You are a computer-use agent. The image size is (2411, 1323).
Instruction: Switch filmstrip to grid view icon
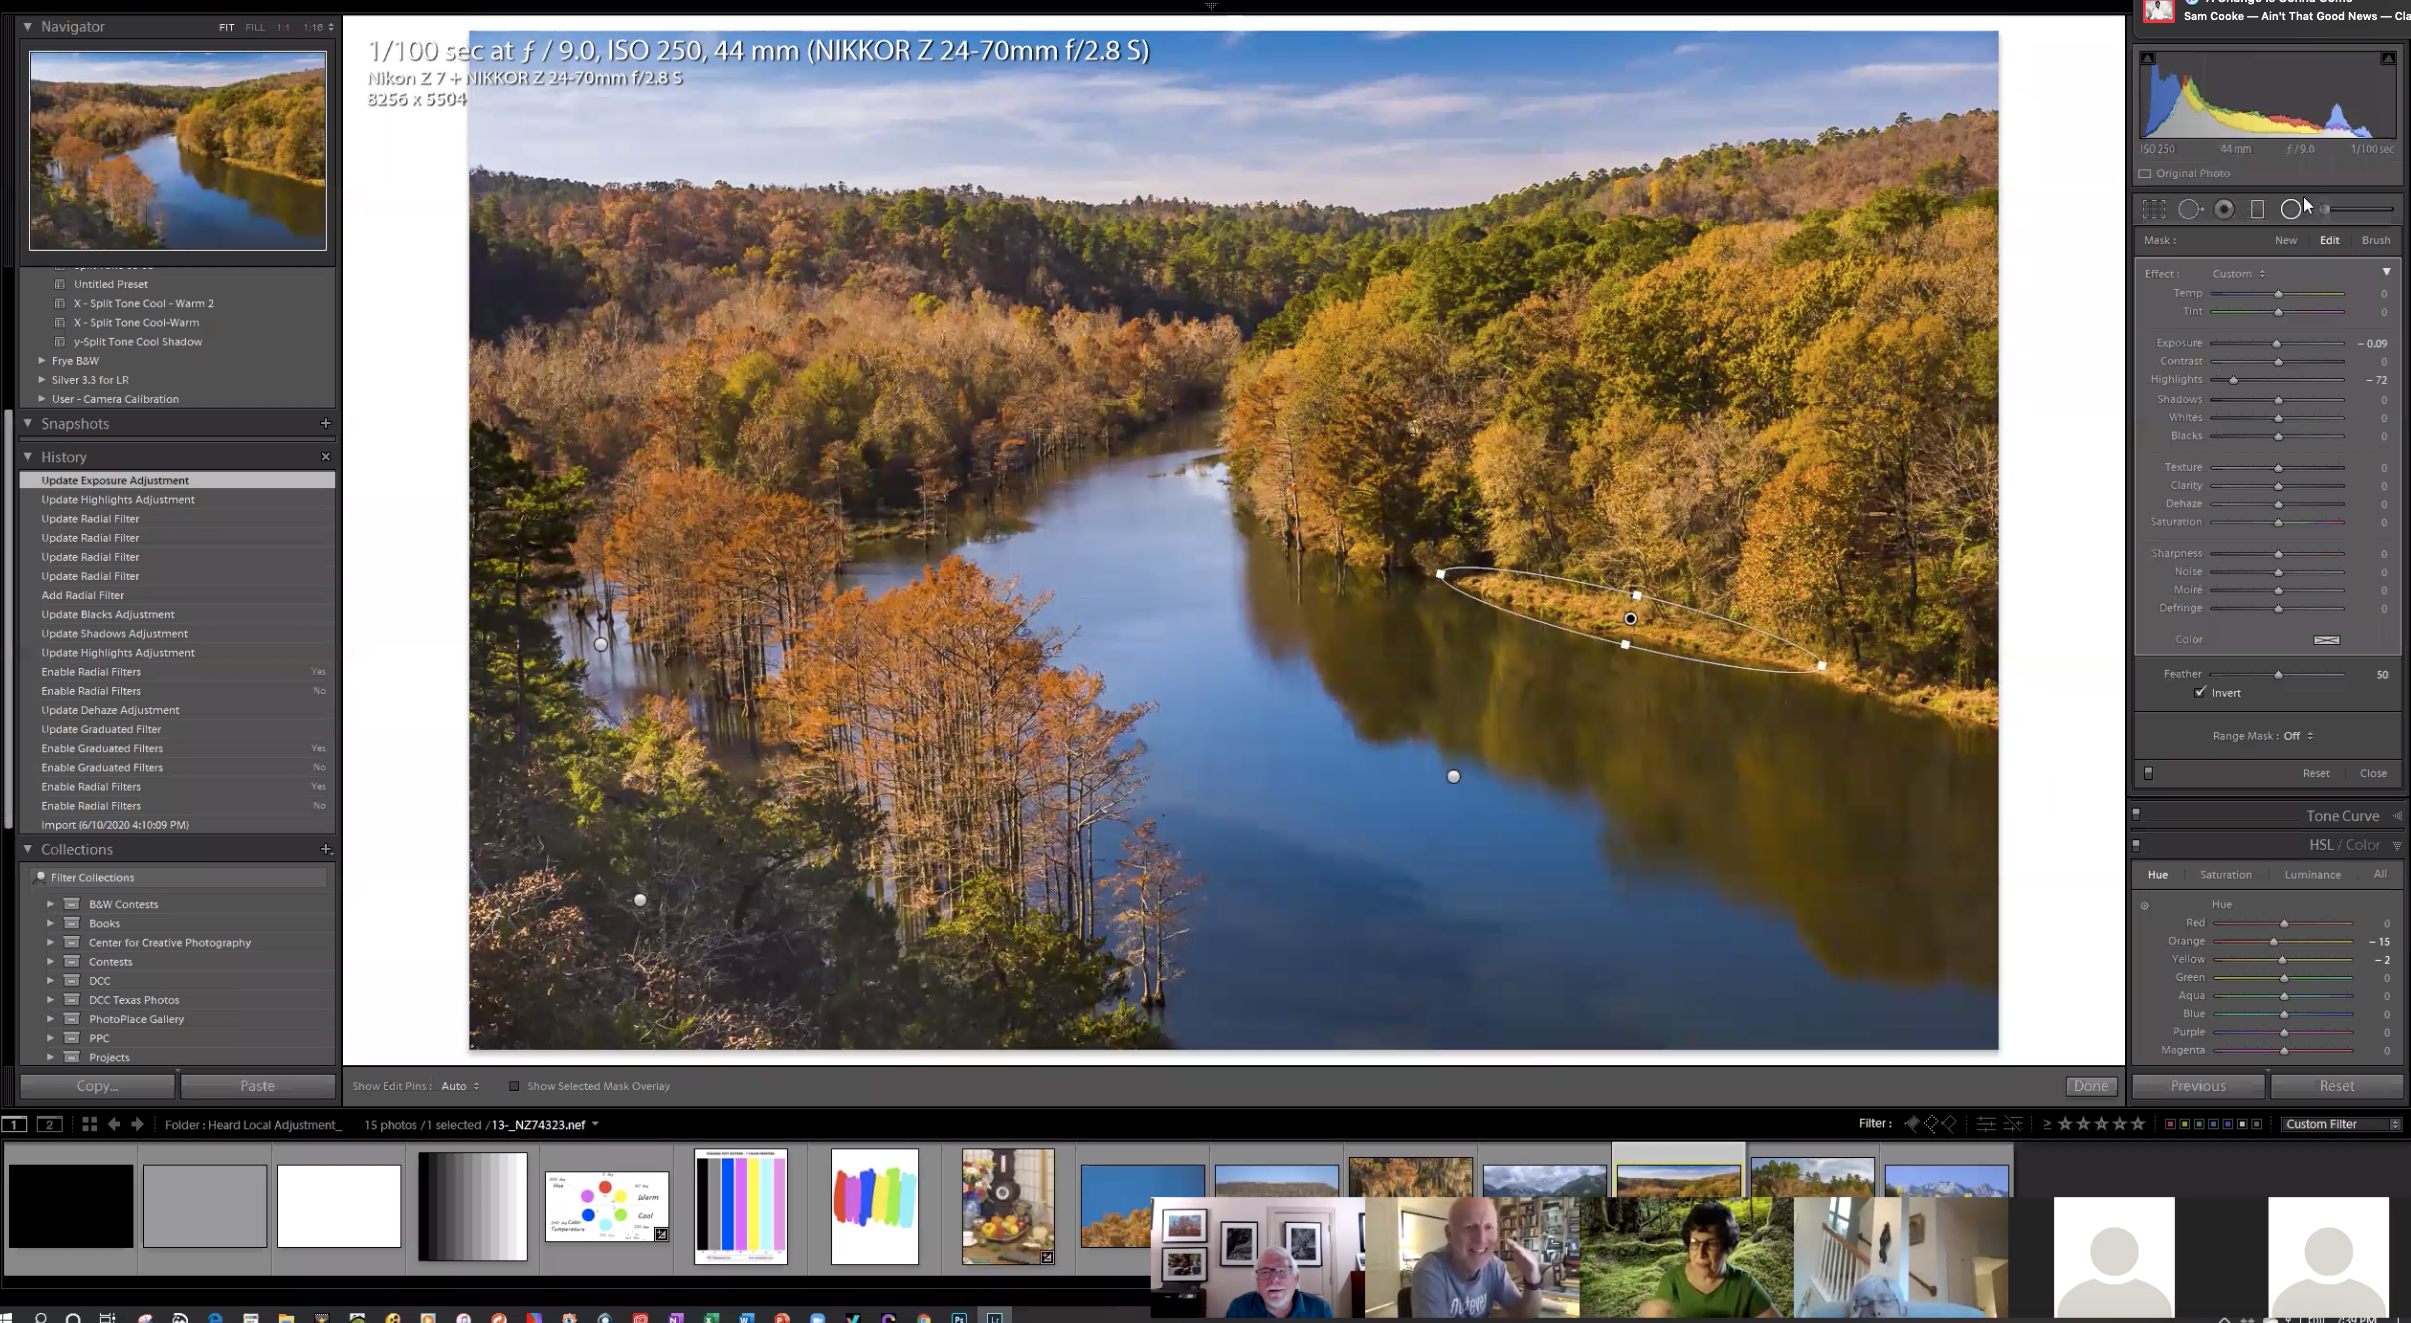[89, 1124]
